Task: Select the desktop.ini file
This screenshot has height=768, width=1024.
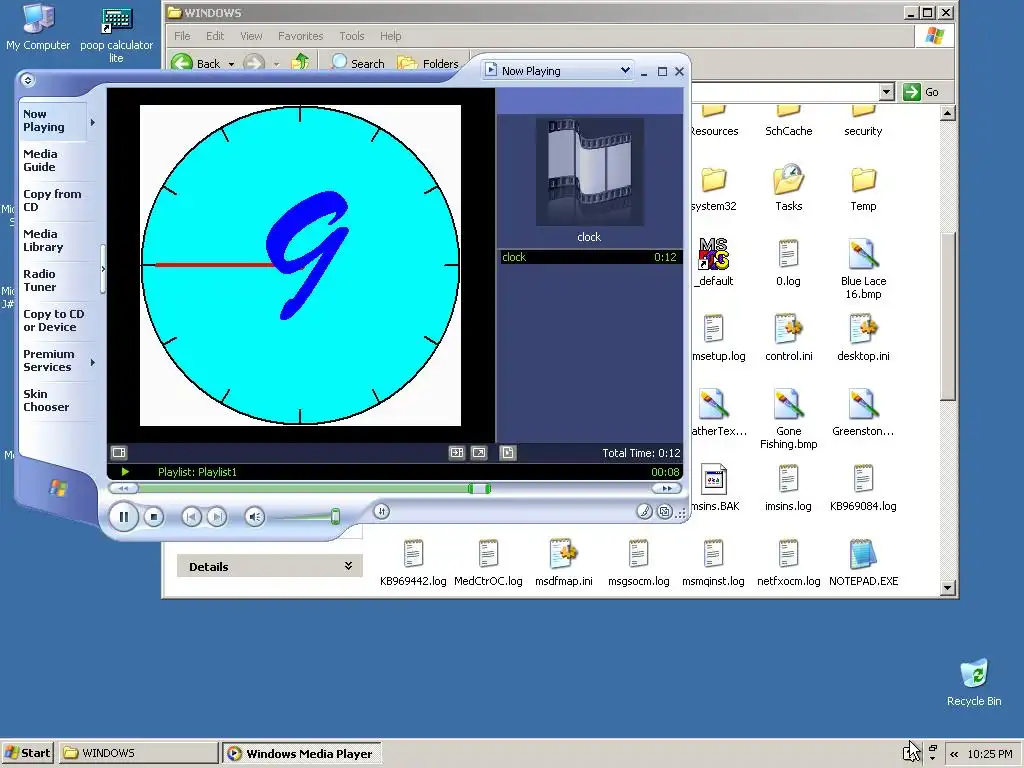Action: [x=863, y=338]
